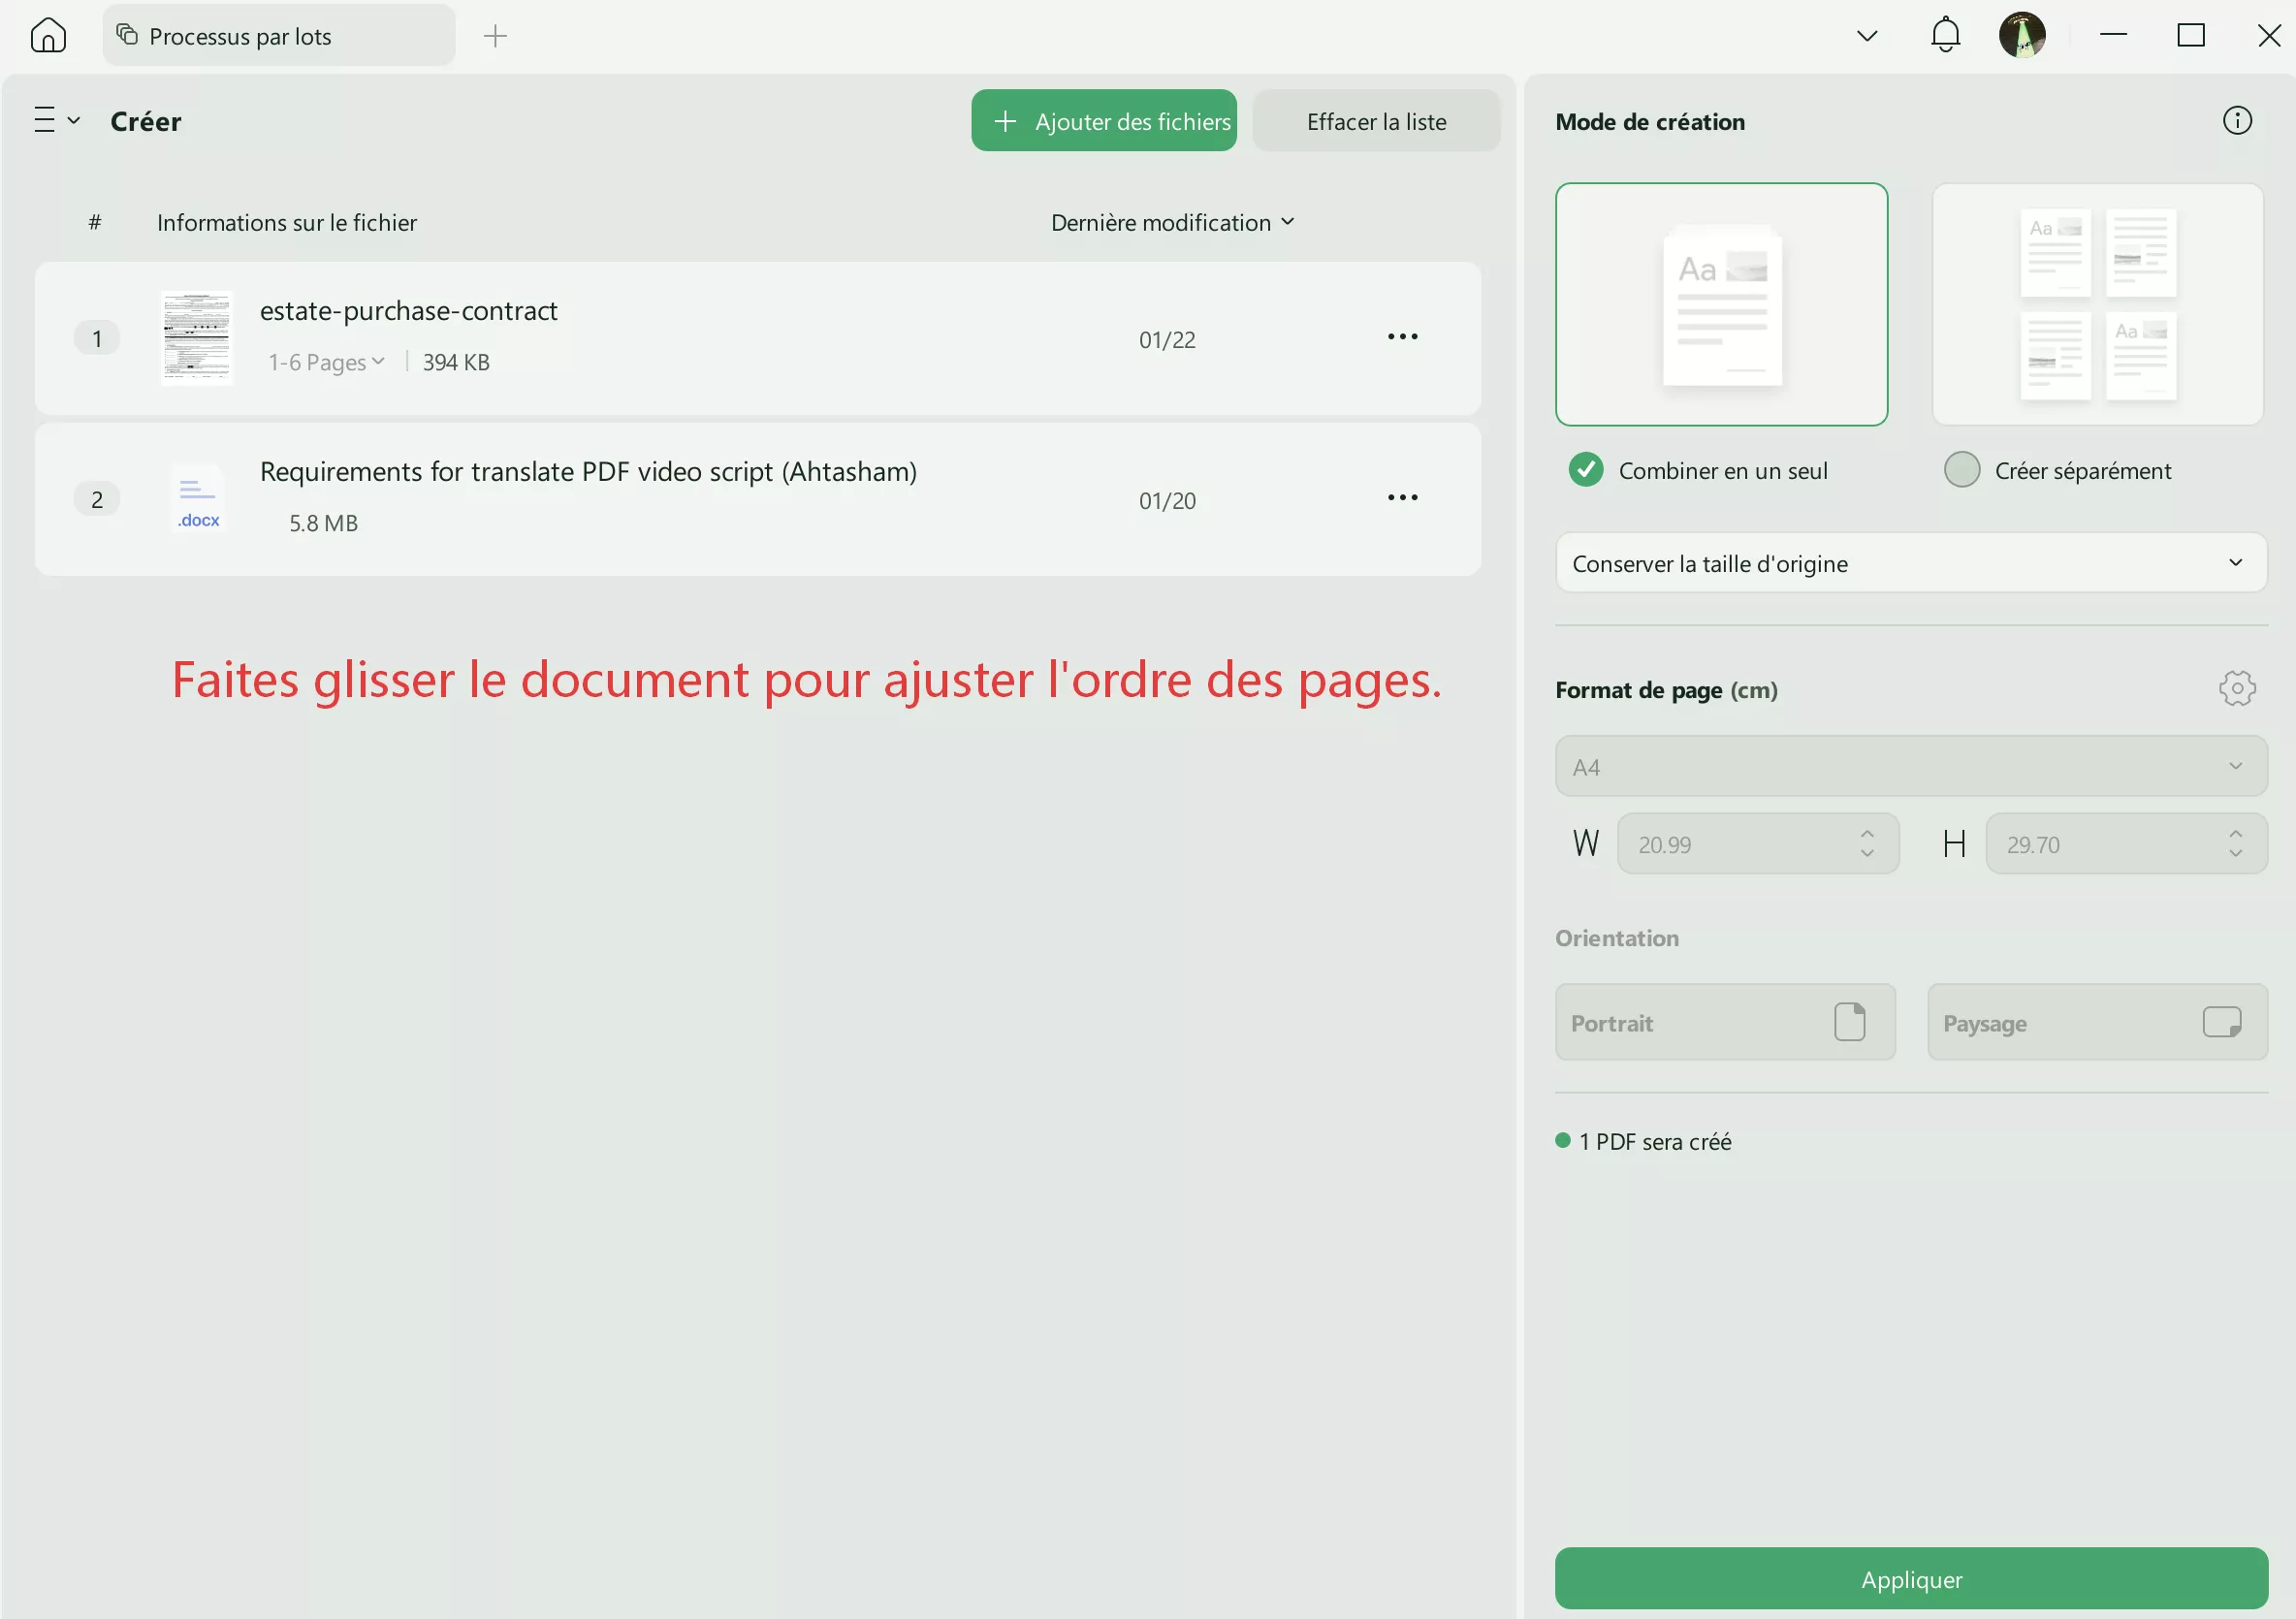Click Effacer la liste button

click(x=1376, y=120)
